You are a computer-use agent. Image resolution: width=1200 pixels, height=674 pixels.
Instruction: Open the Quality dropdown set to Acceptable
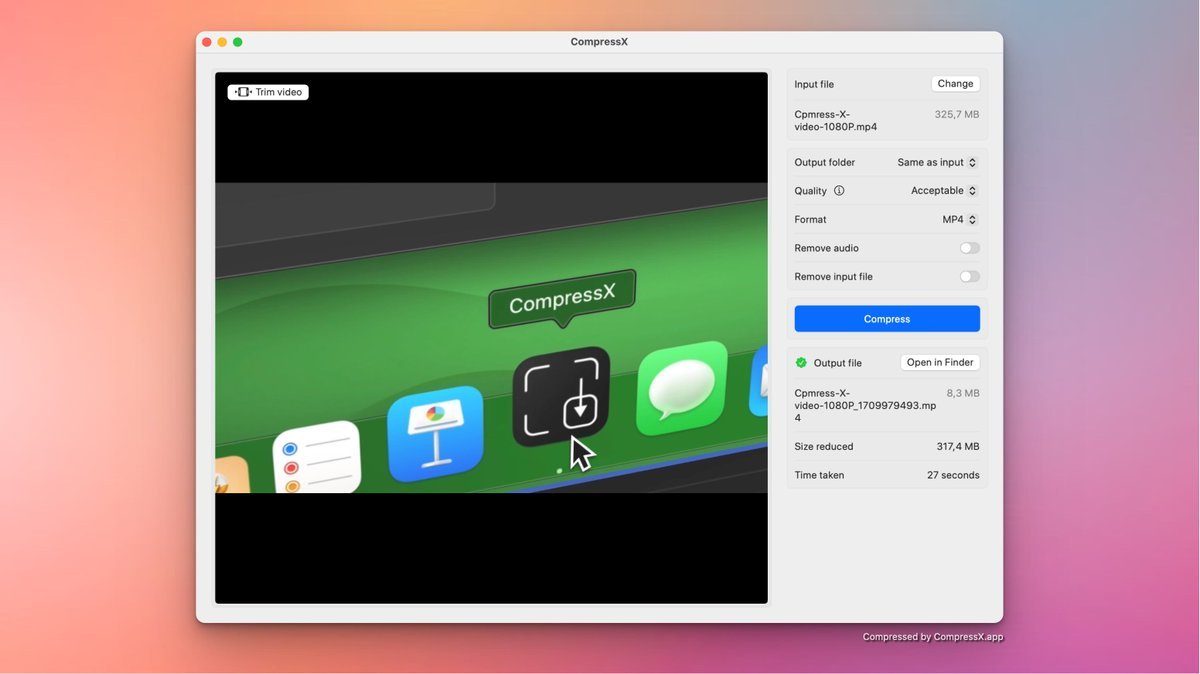click(x=943, y=191)
